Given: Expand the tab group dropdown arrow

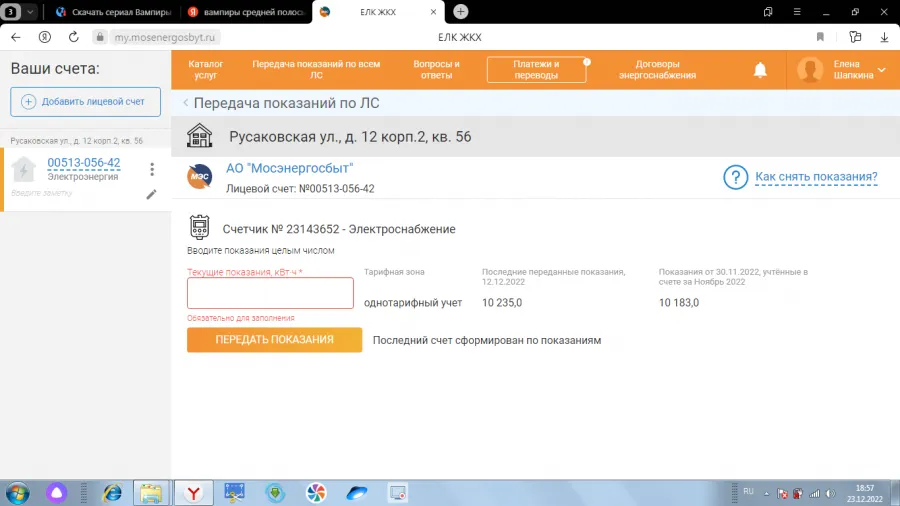Looking at the screenshot, I should (x=30, y=11).
